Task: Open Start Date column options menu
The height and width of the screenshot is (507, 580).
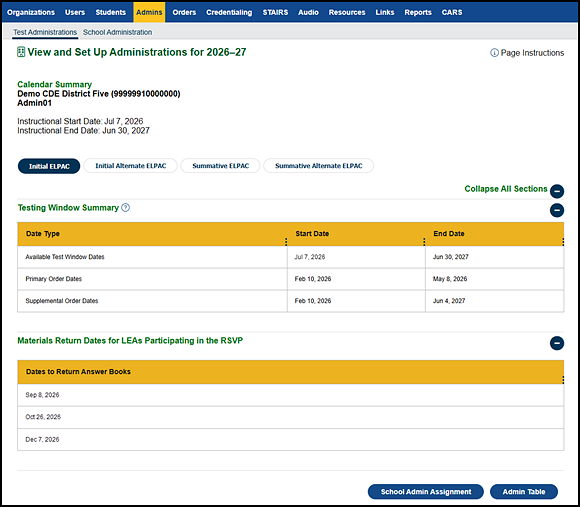Action: (x=424, y=242)
